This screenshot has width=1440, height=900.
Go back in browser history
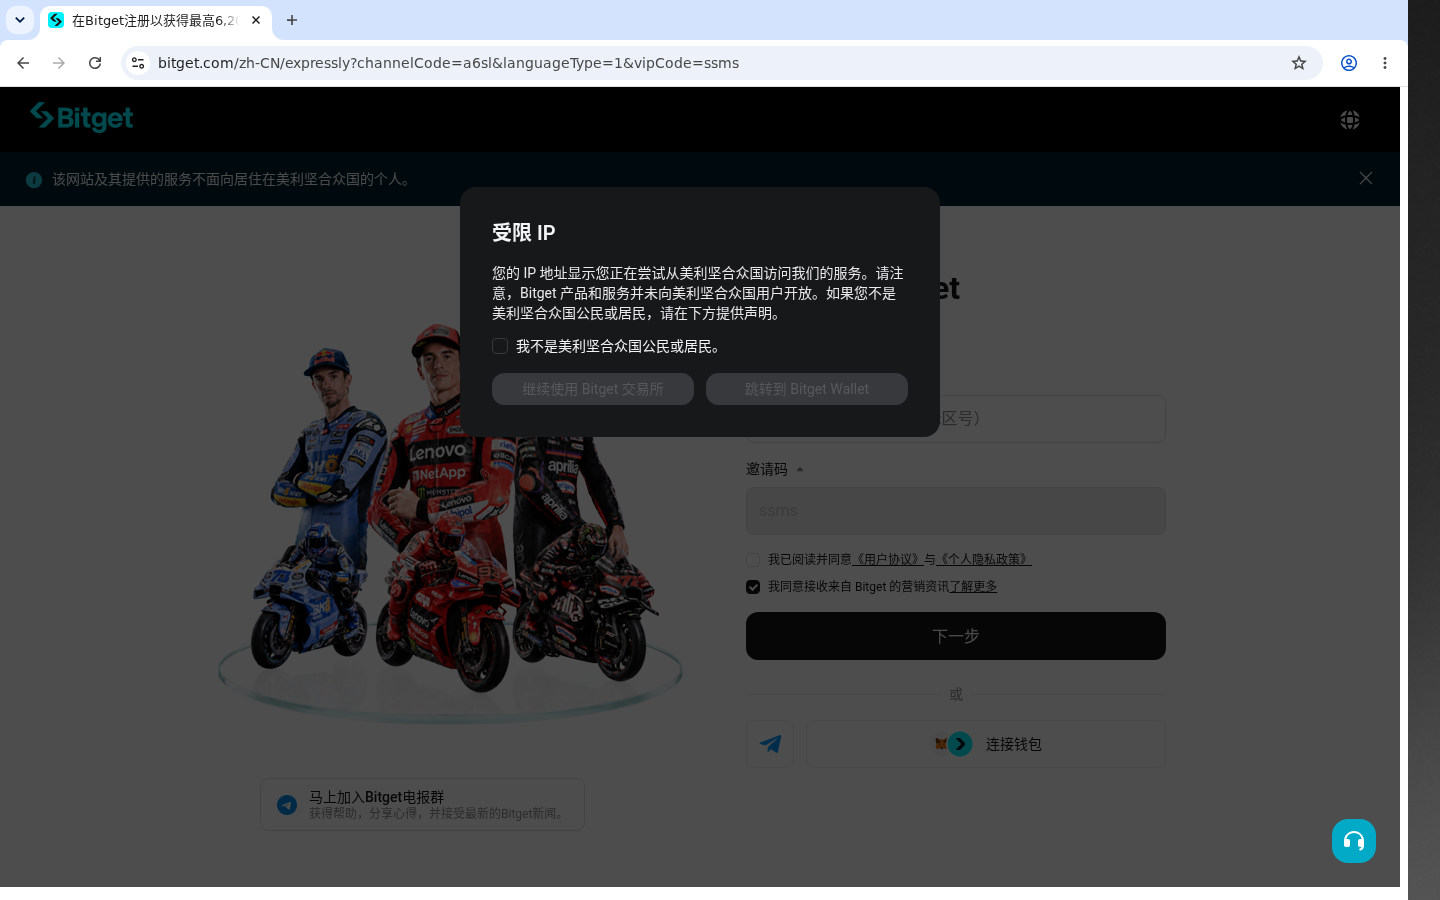(23, 63)
